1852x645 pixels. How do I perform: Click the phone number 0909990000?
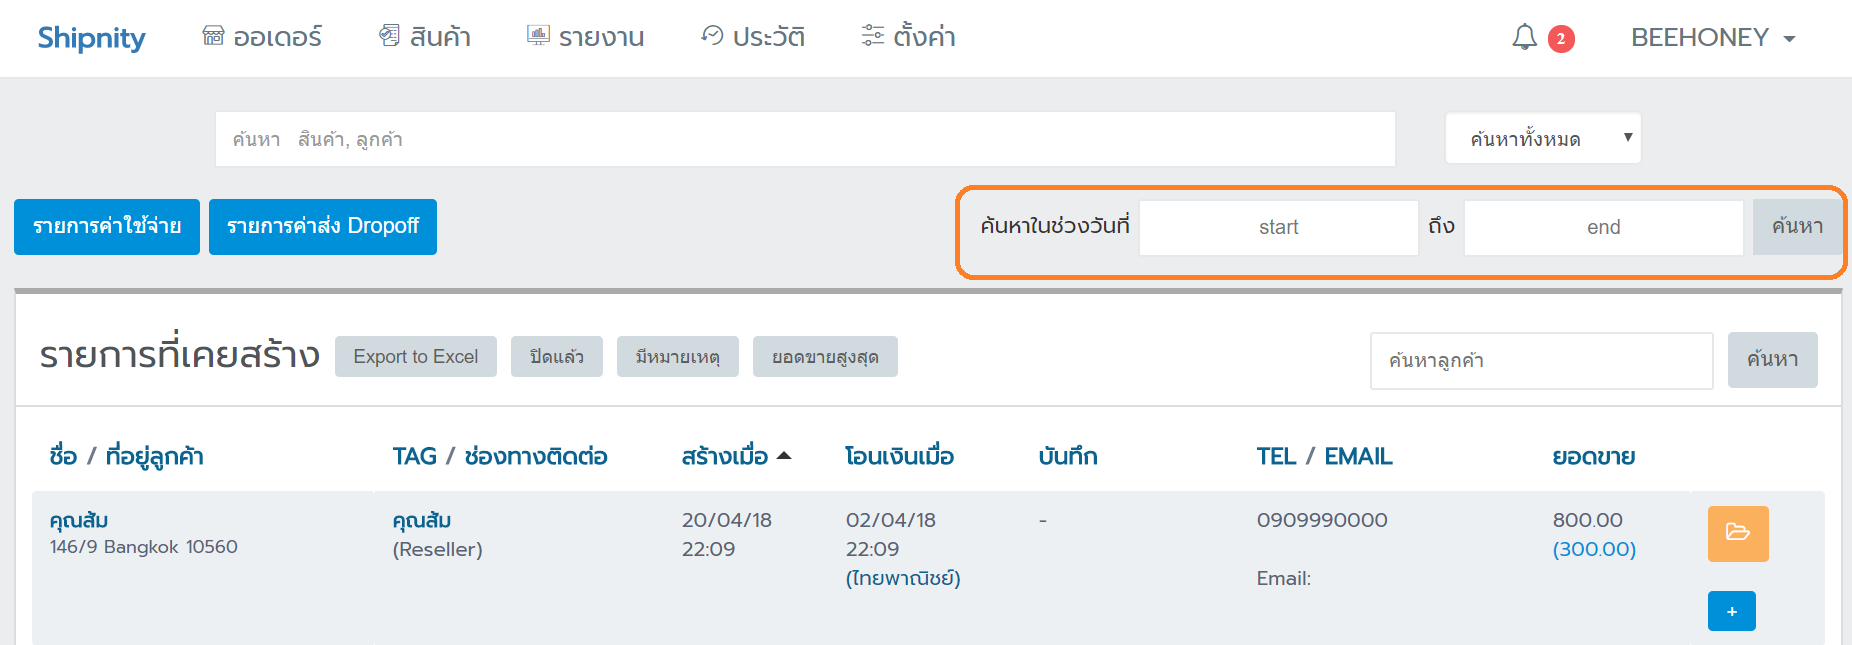pyautogui.click(x=1322, y=520)
